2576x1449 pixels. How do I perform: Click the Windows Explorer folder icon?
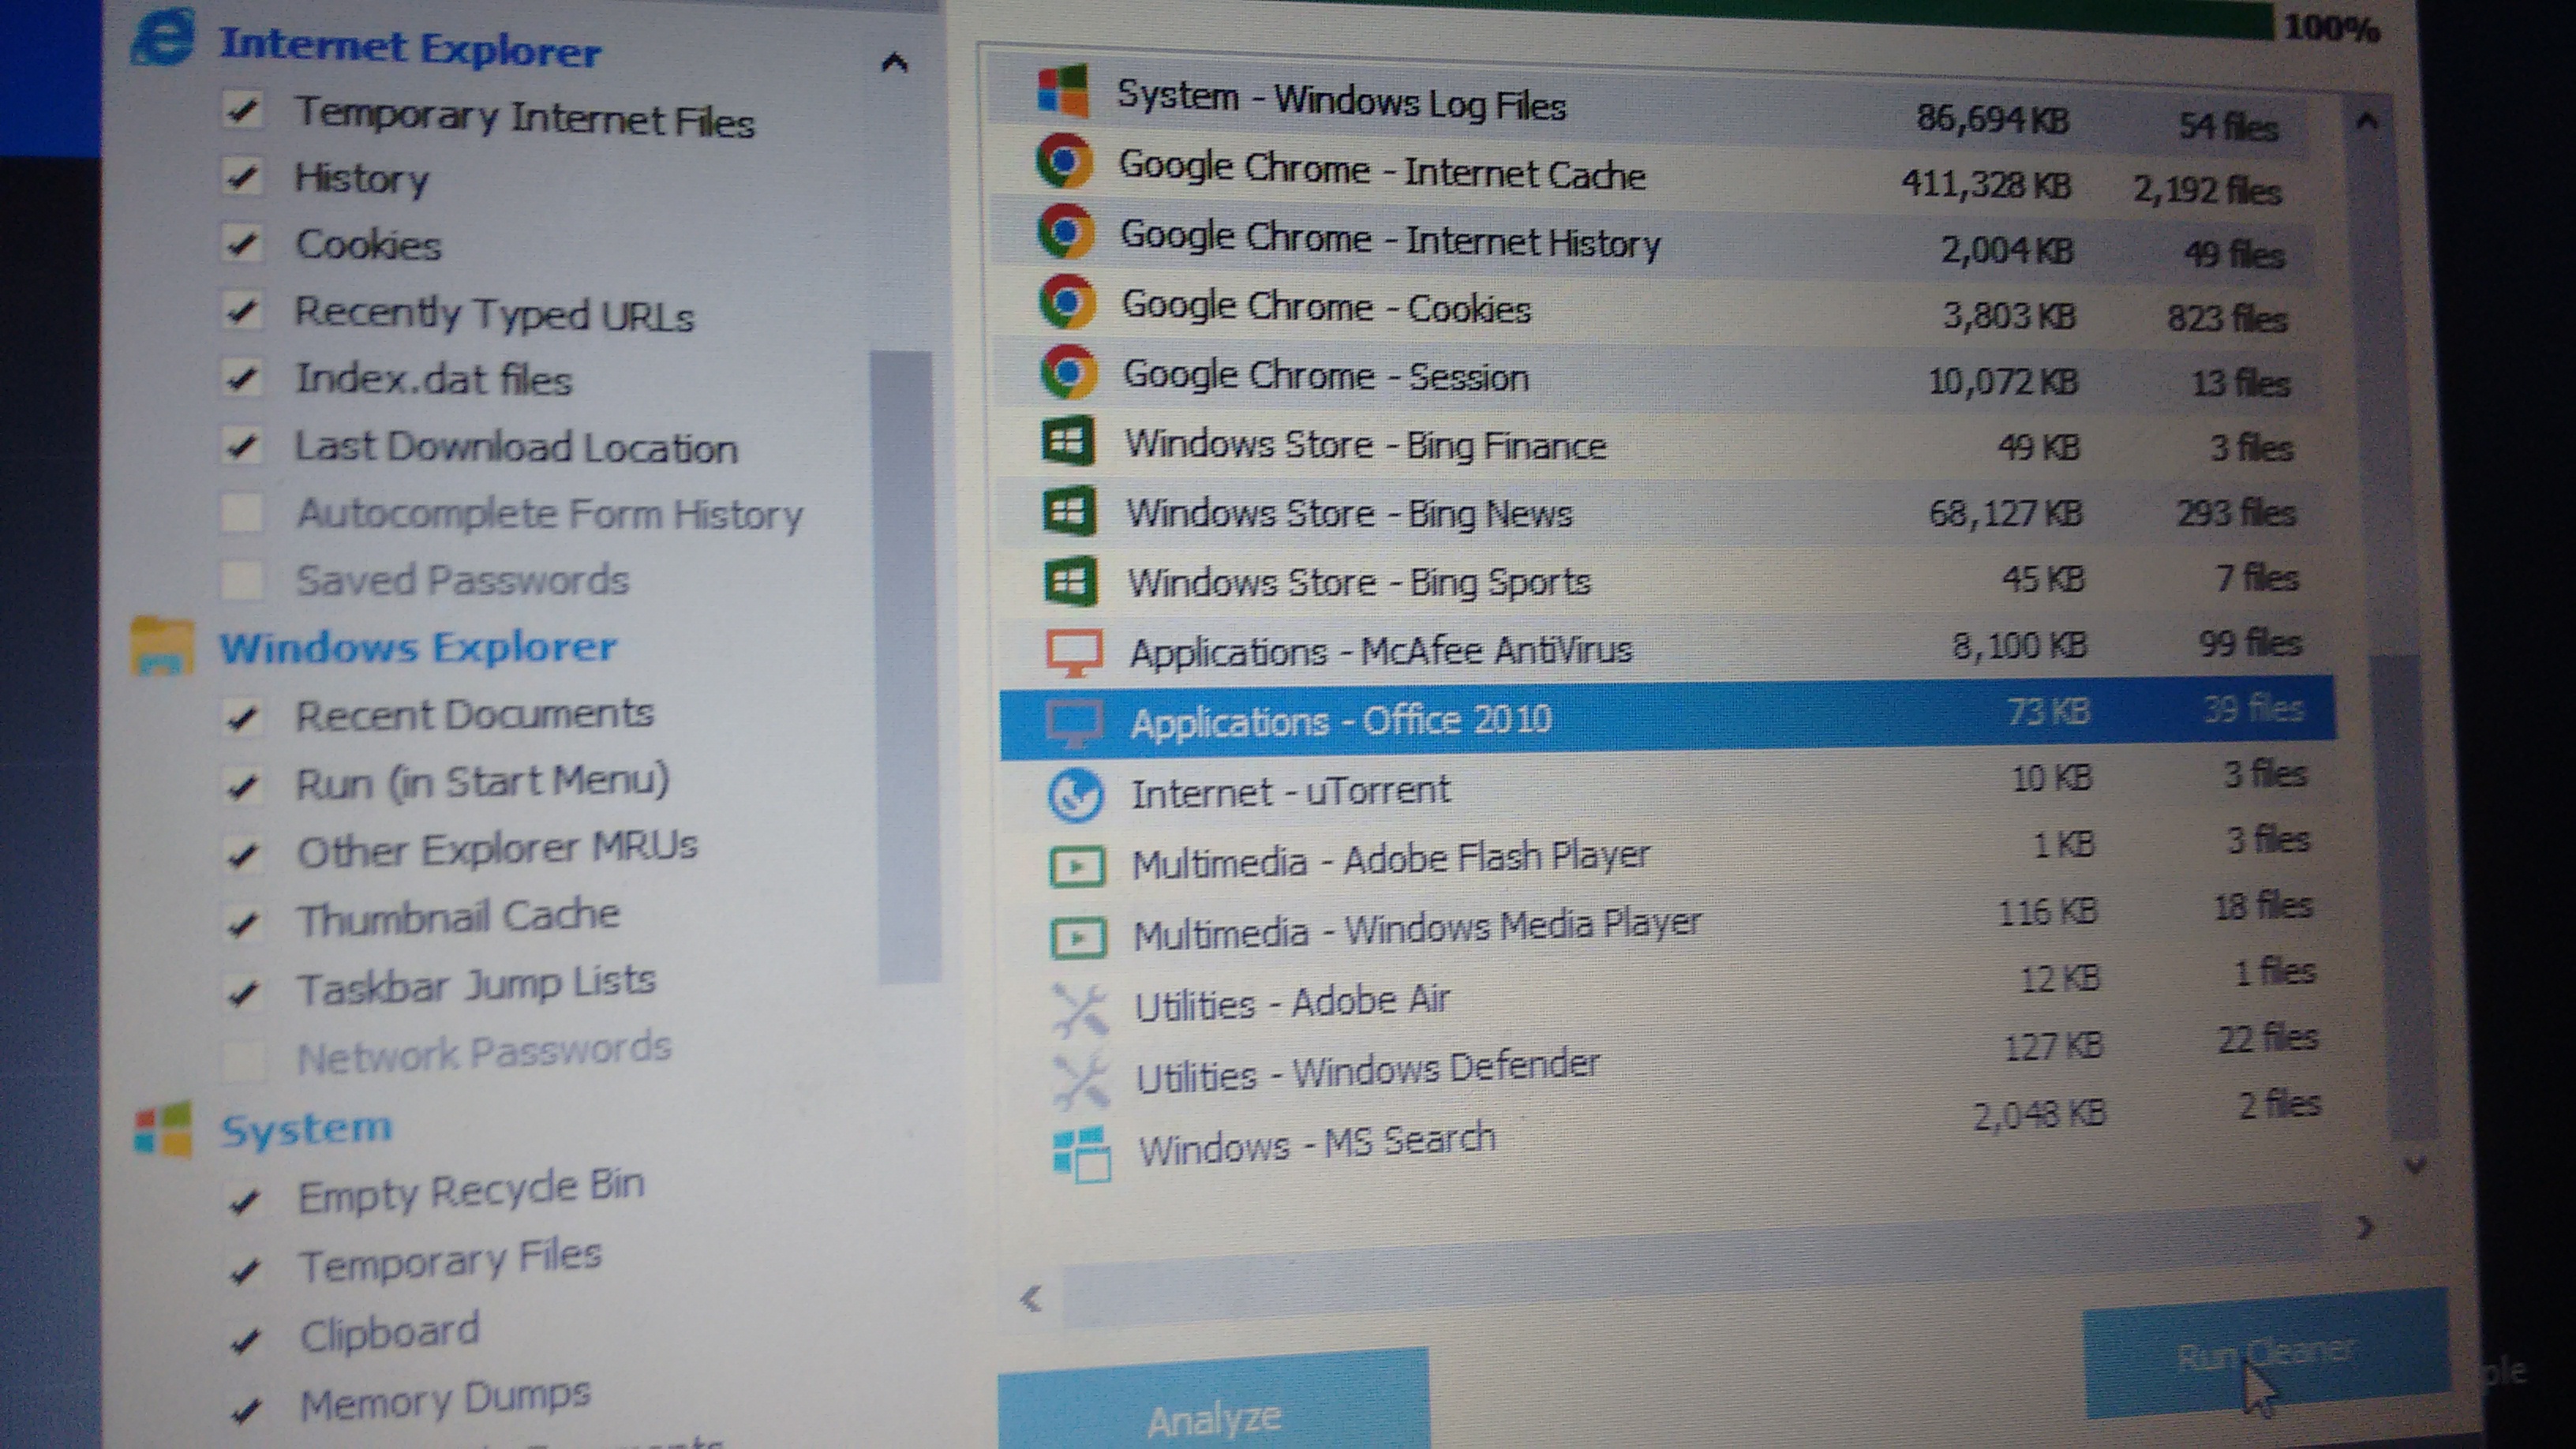tap(161, 646)
